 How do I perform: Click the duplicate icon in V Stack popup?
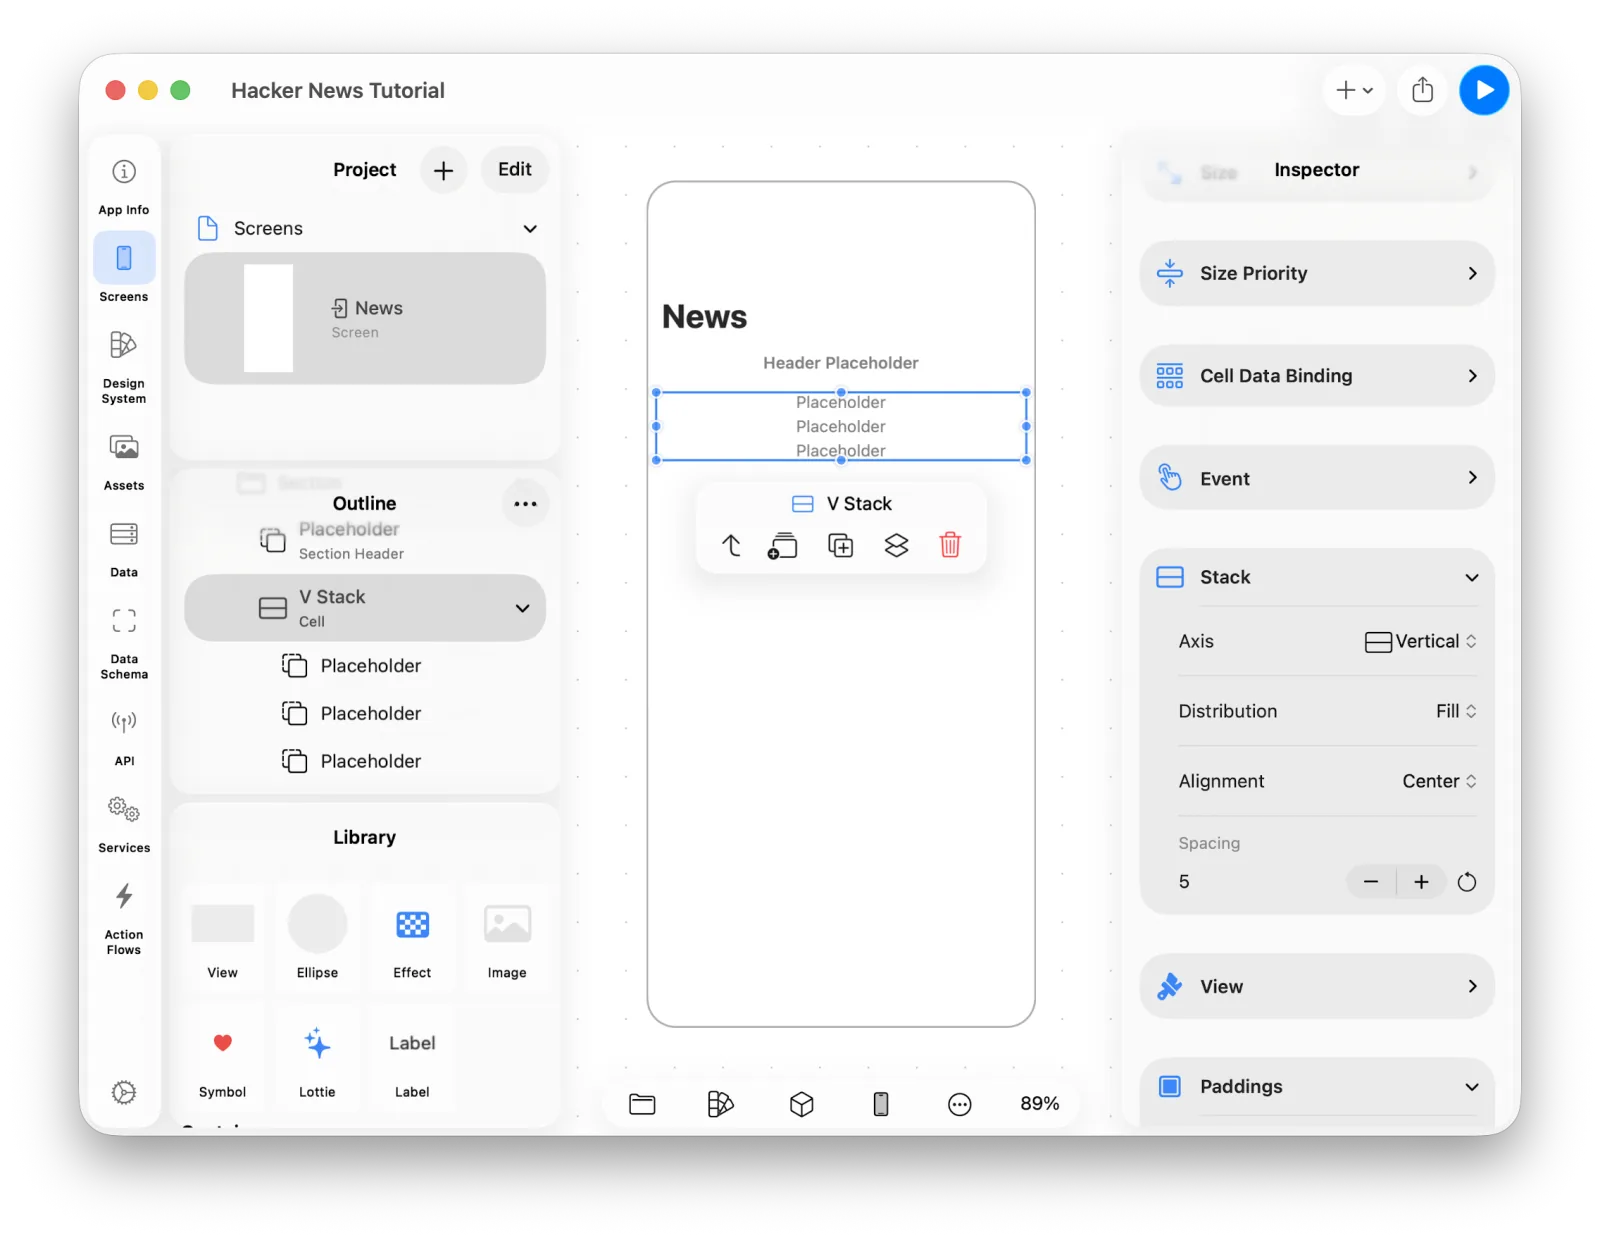pos(841,545)
